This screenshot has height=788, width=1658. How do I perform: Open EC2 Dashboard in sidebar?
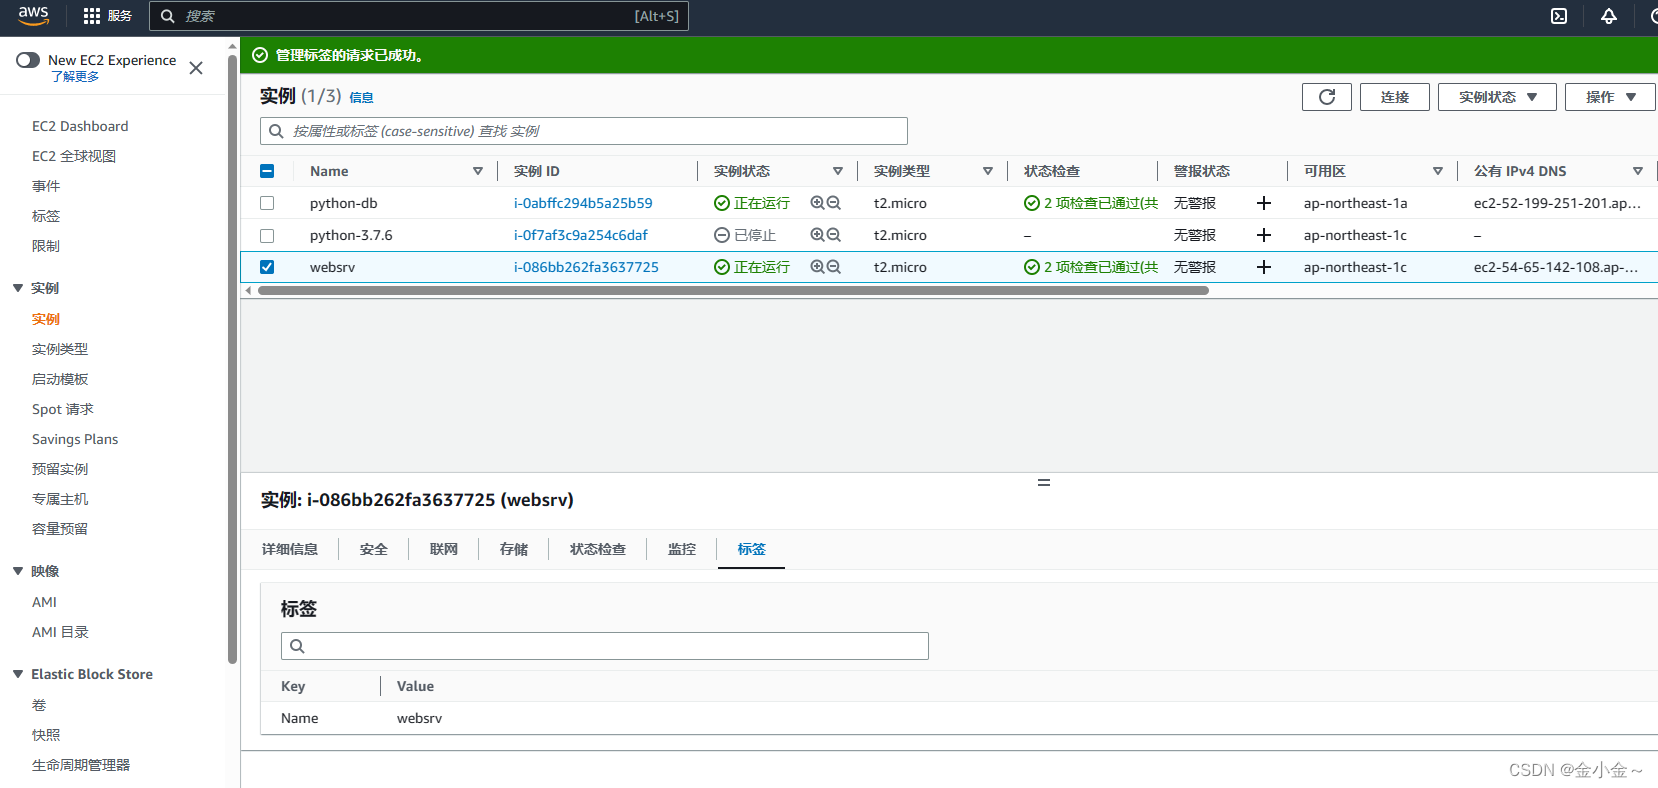pos(80,126)
